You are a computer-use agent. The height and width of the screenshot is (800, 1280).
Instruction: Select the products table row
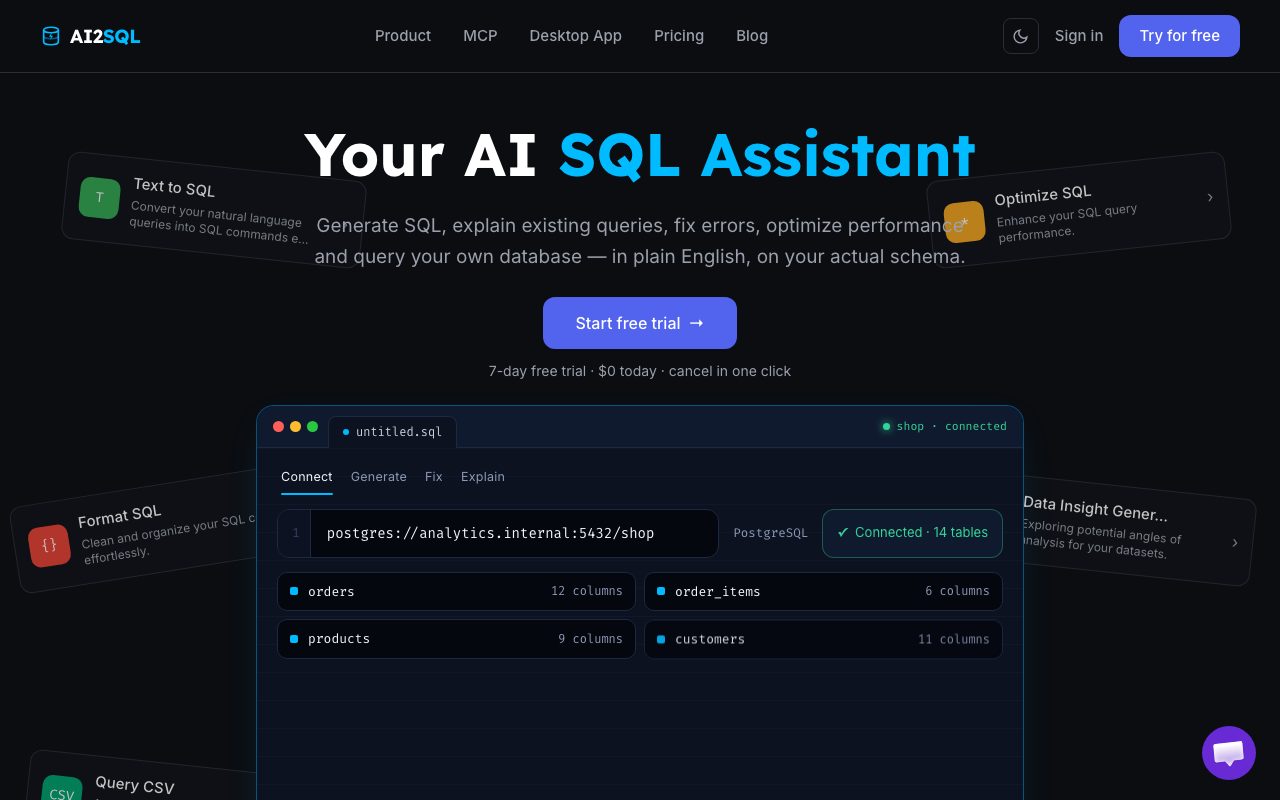[x=456, y=639]
